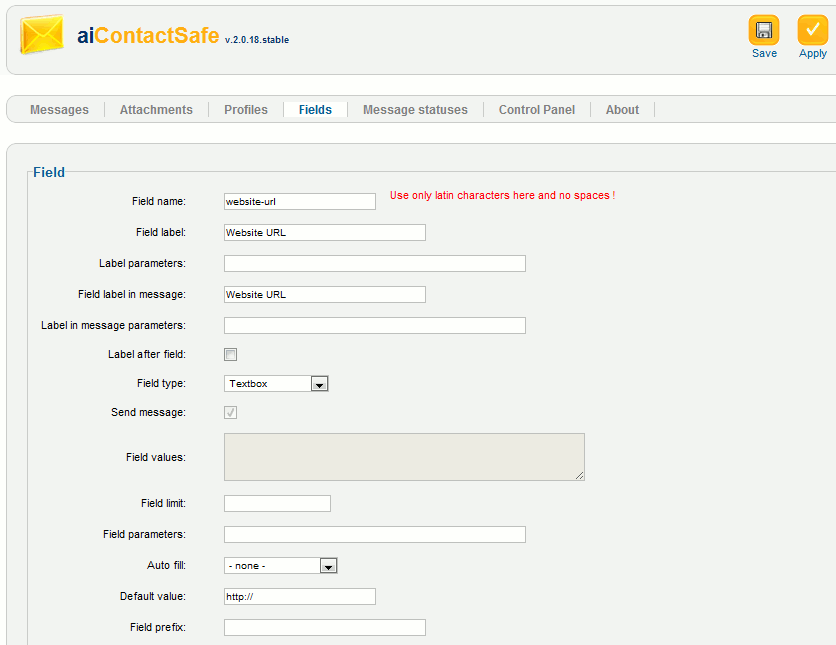This screenshot has width=836, height=645.
Task: Focus the Field label text box
Action: tap(325, 233)
